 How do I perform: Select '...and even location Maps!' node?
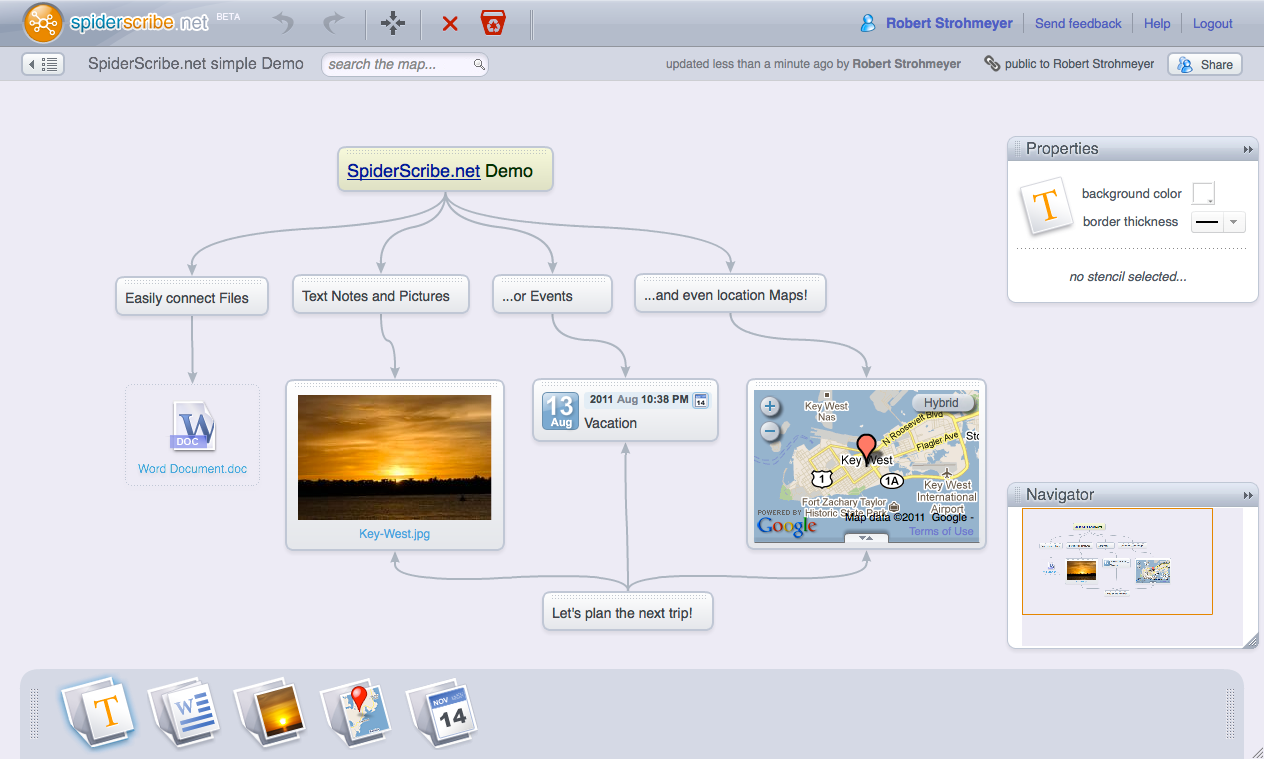[x=730, y=294]
